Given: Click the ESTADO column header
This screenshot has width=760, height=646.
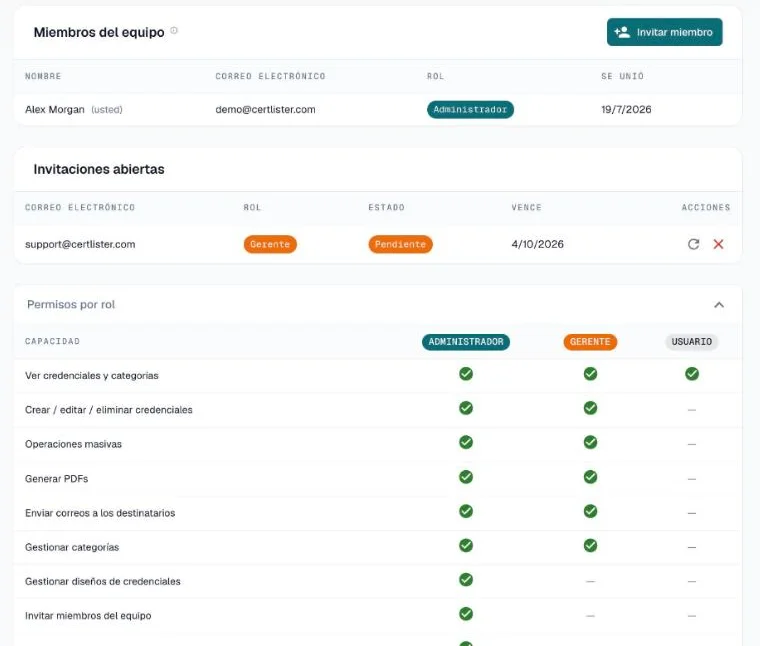Looking at the screenshot, I should [x=386, y=207].
